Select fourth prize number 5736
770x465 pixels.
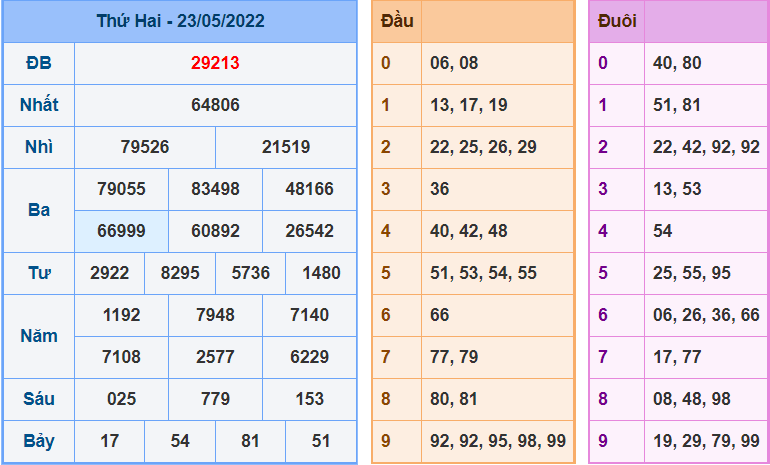coord(250,273)
